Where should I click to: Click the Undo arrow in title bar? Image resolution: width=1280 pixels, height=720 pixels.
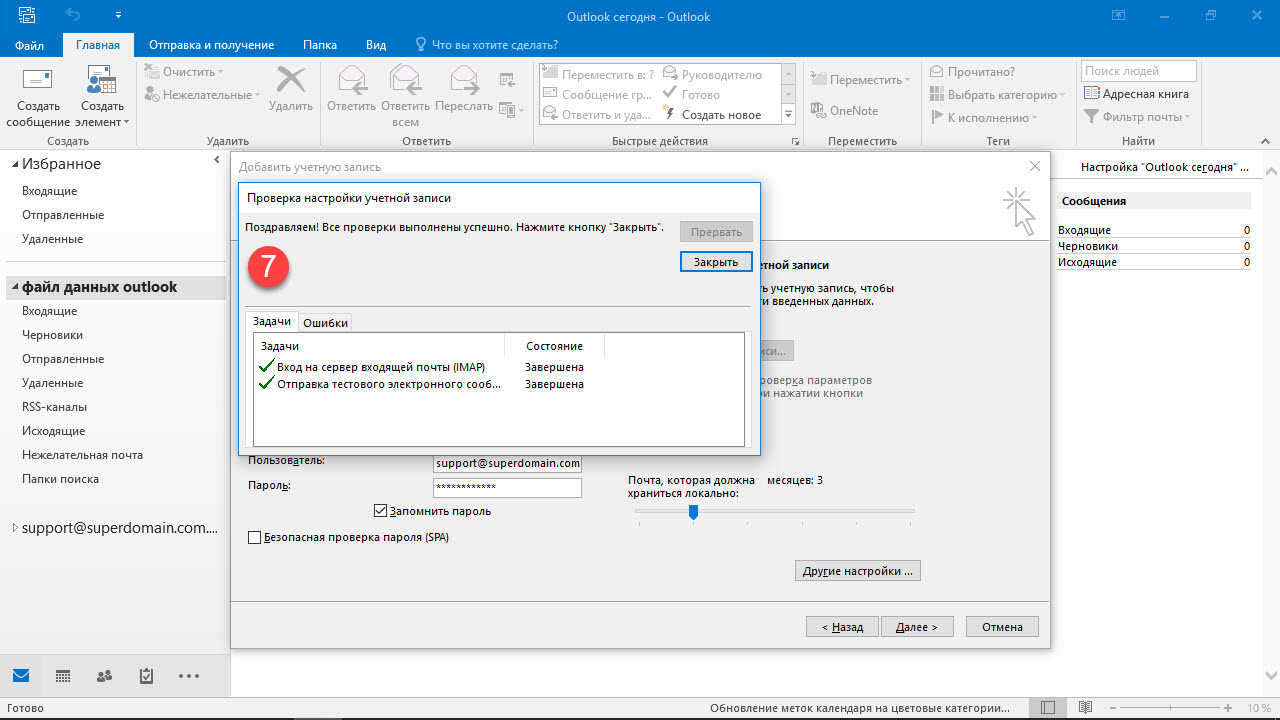[72, 16]
